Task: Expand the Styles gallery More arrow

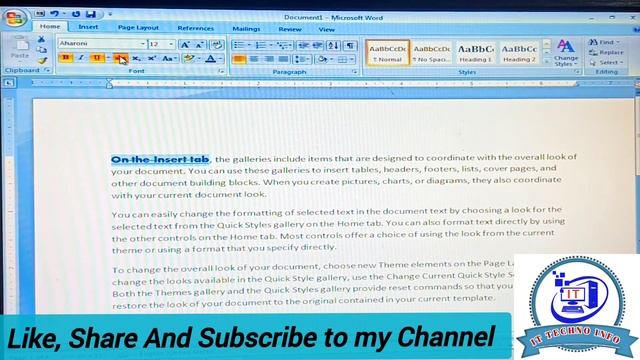Action: coord(547,62)
